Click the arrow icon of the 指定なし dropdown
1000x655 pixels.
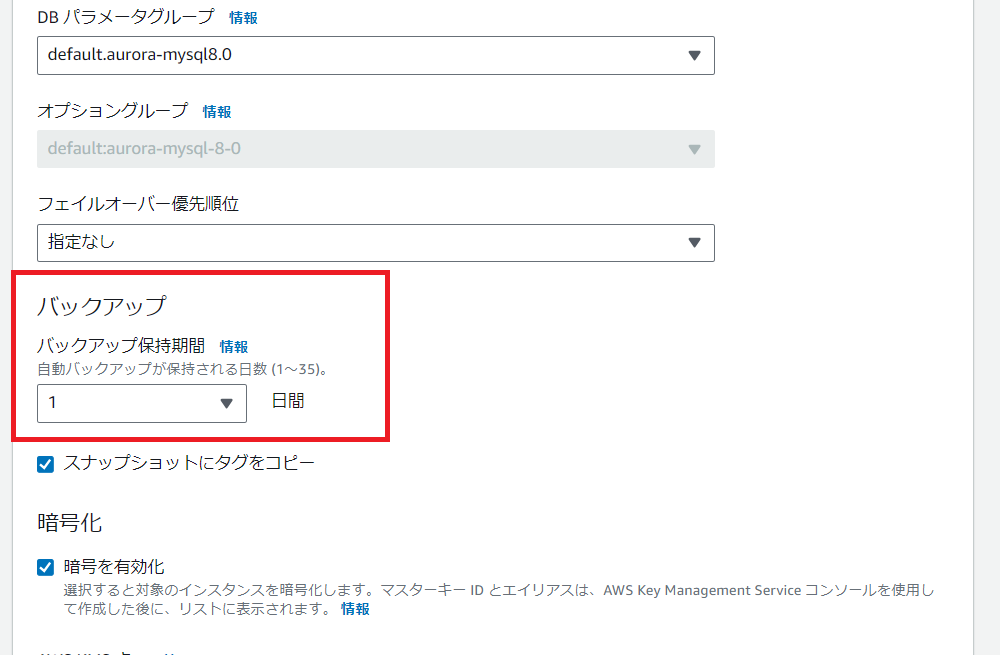[695, 242]
